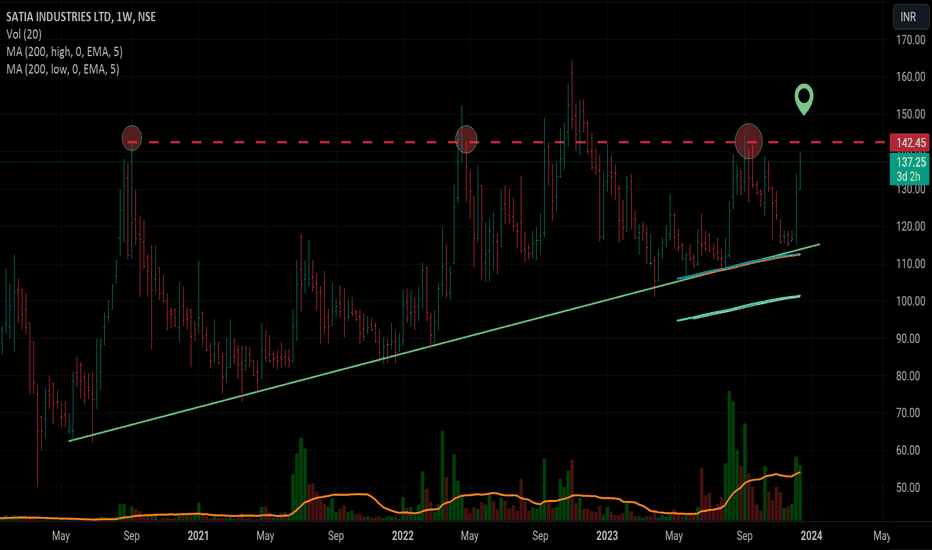The height and width of the screenshot is (550, 932).
Task: Open the INR currency selector
Action: [x=909, y=17]
